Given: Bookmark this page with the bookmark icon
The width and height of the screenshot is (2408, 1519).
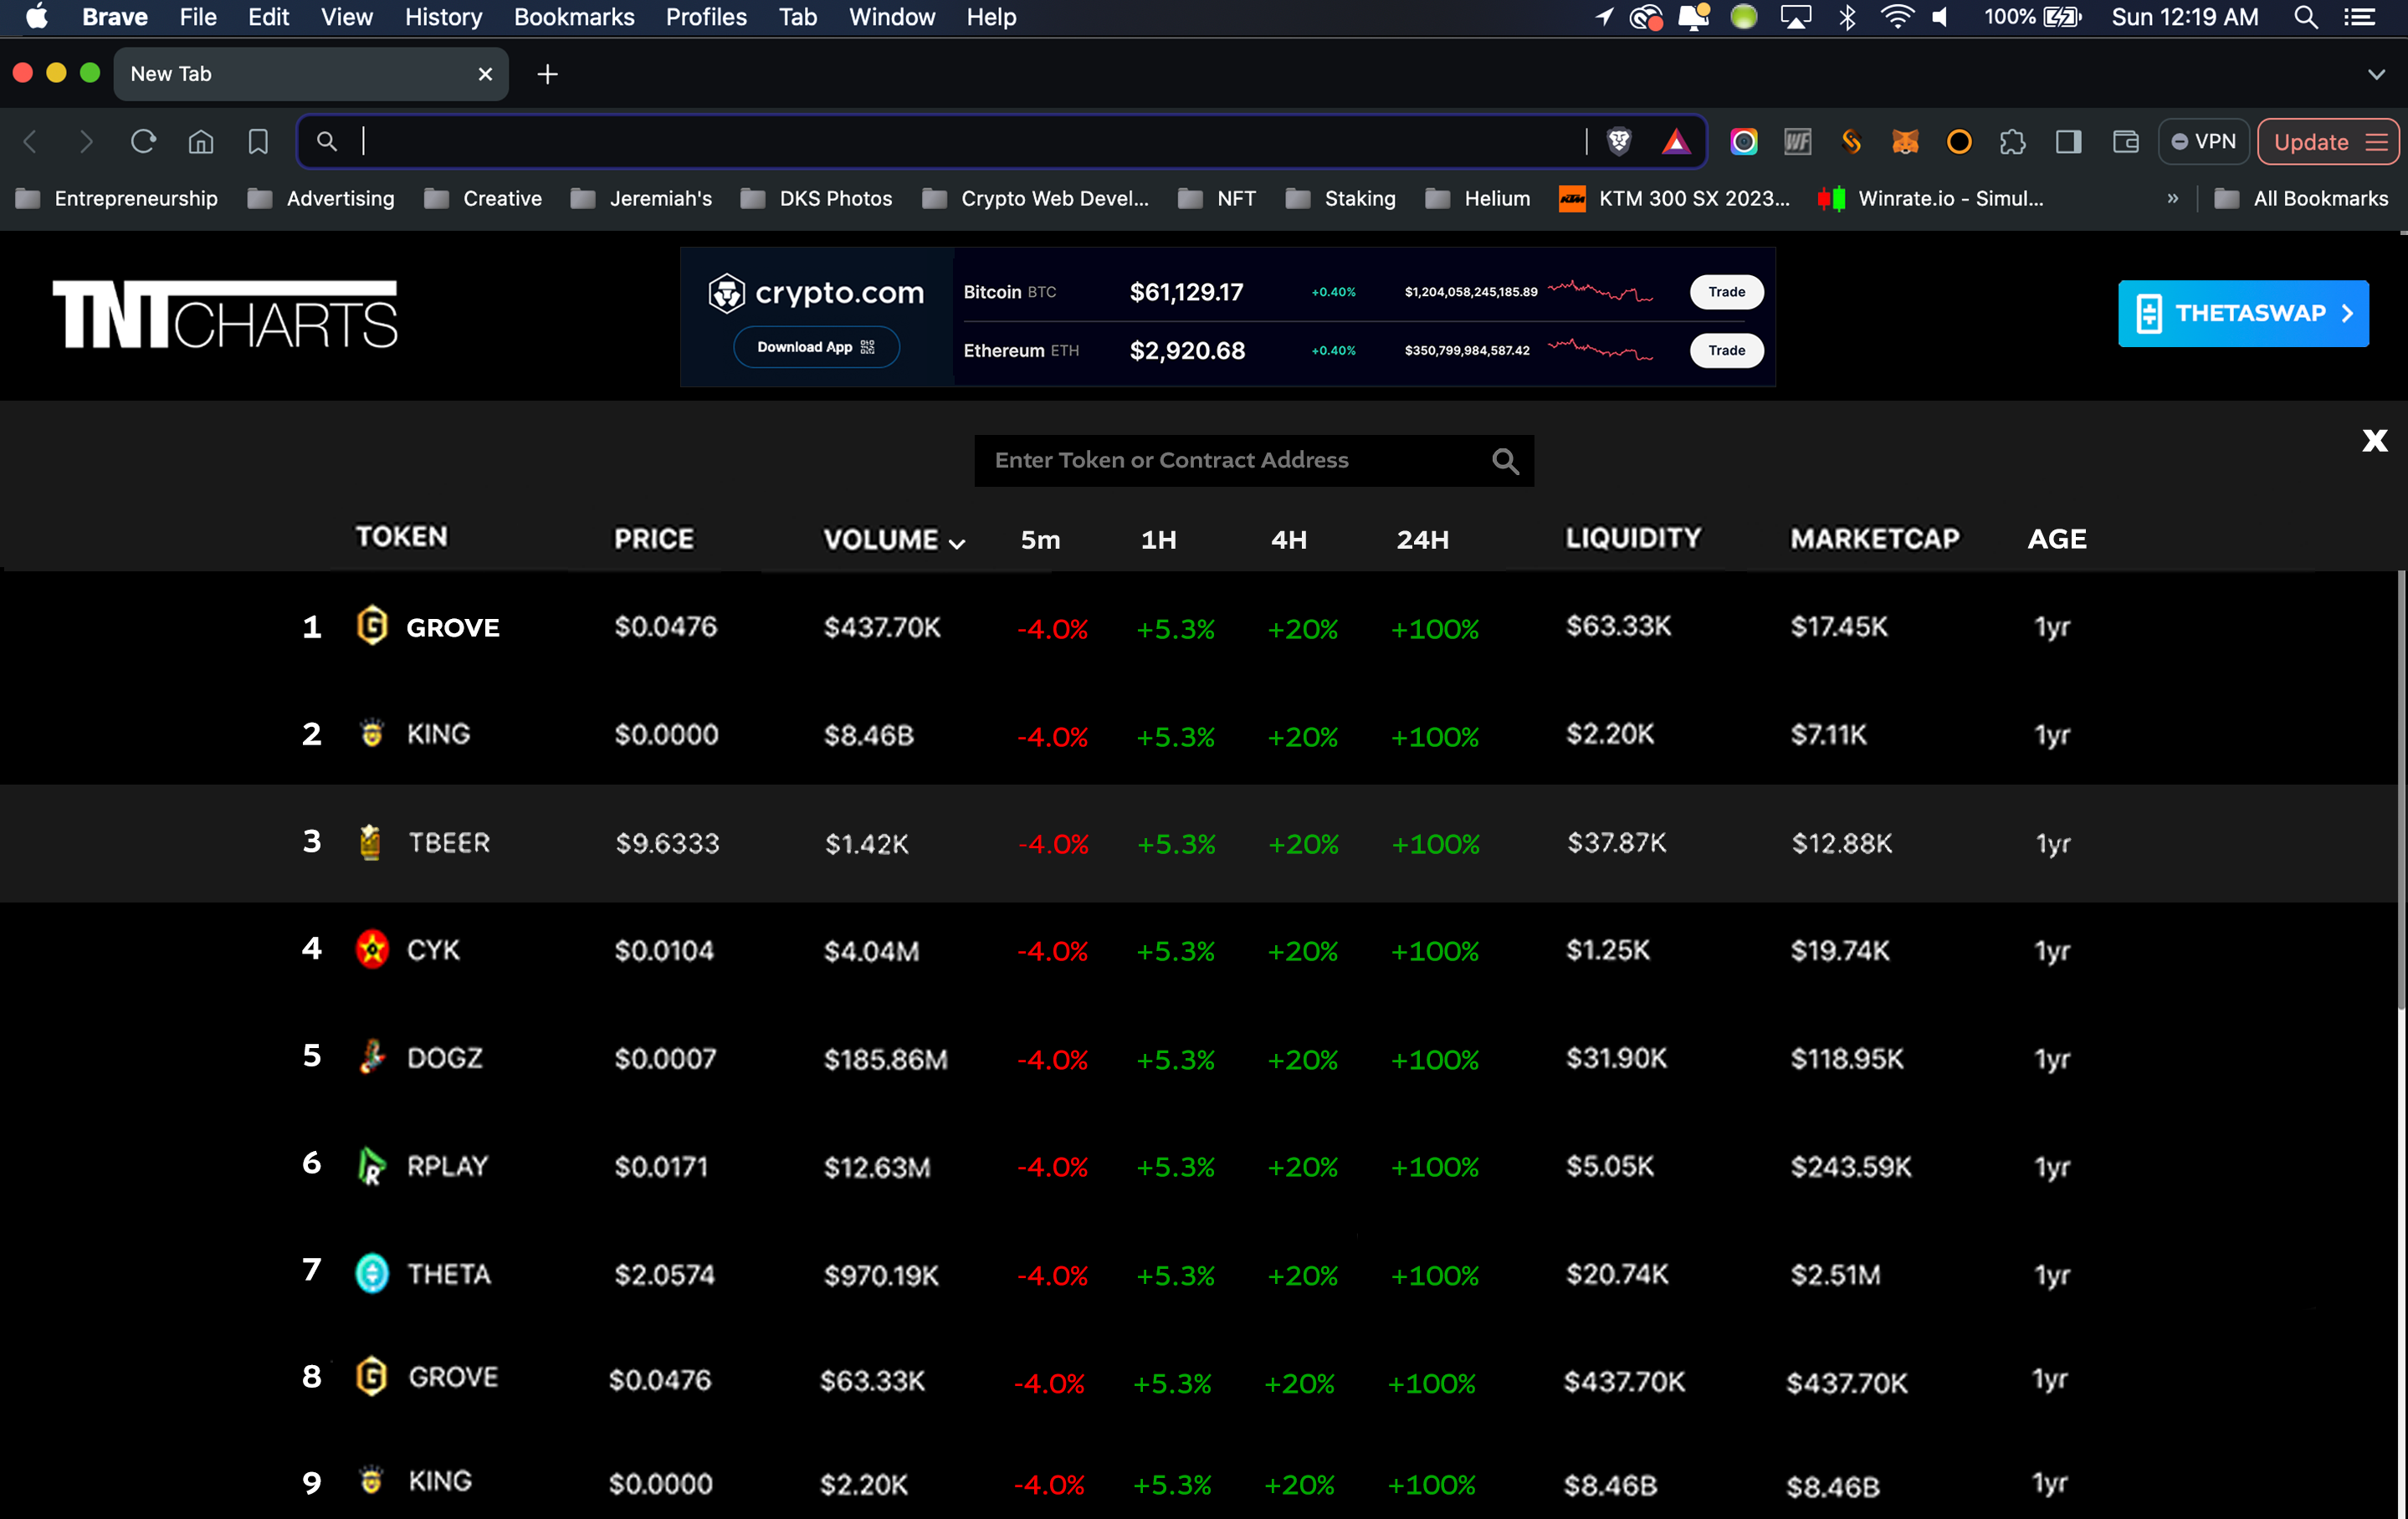Looking at the screenshot, I should click(x=258, y=141).
